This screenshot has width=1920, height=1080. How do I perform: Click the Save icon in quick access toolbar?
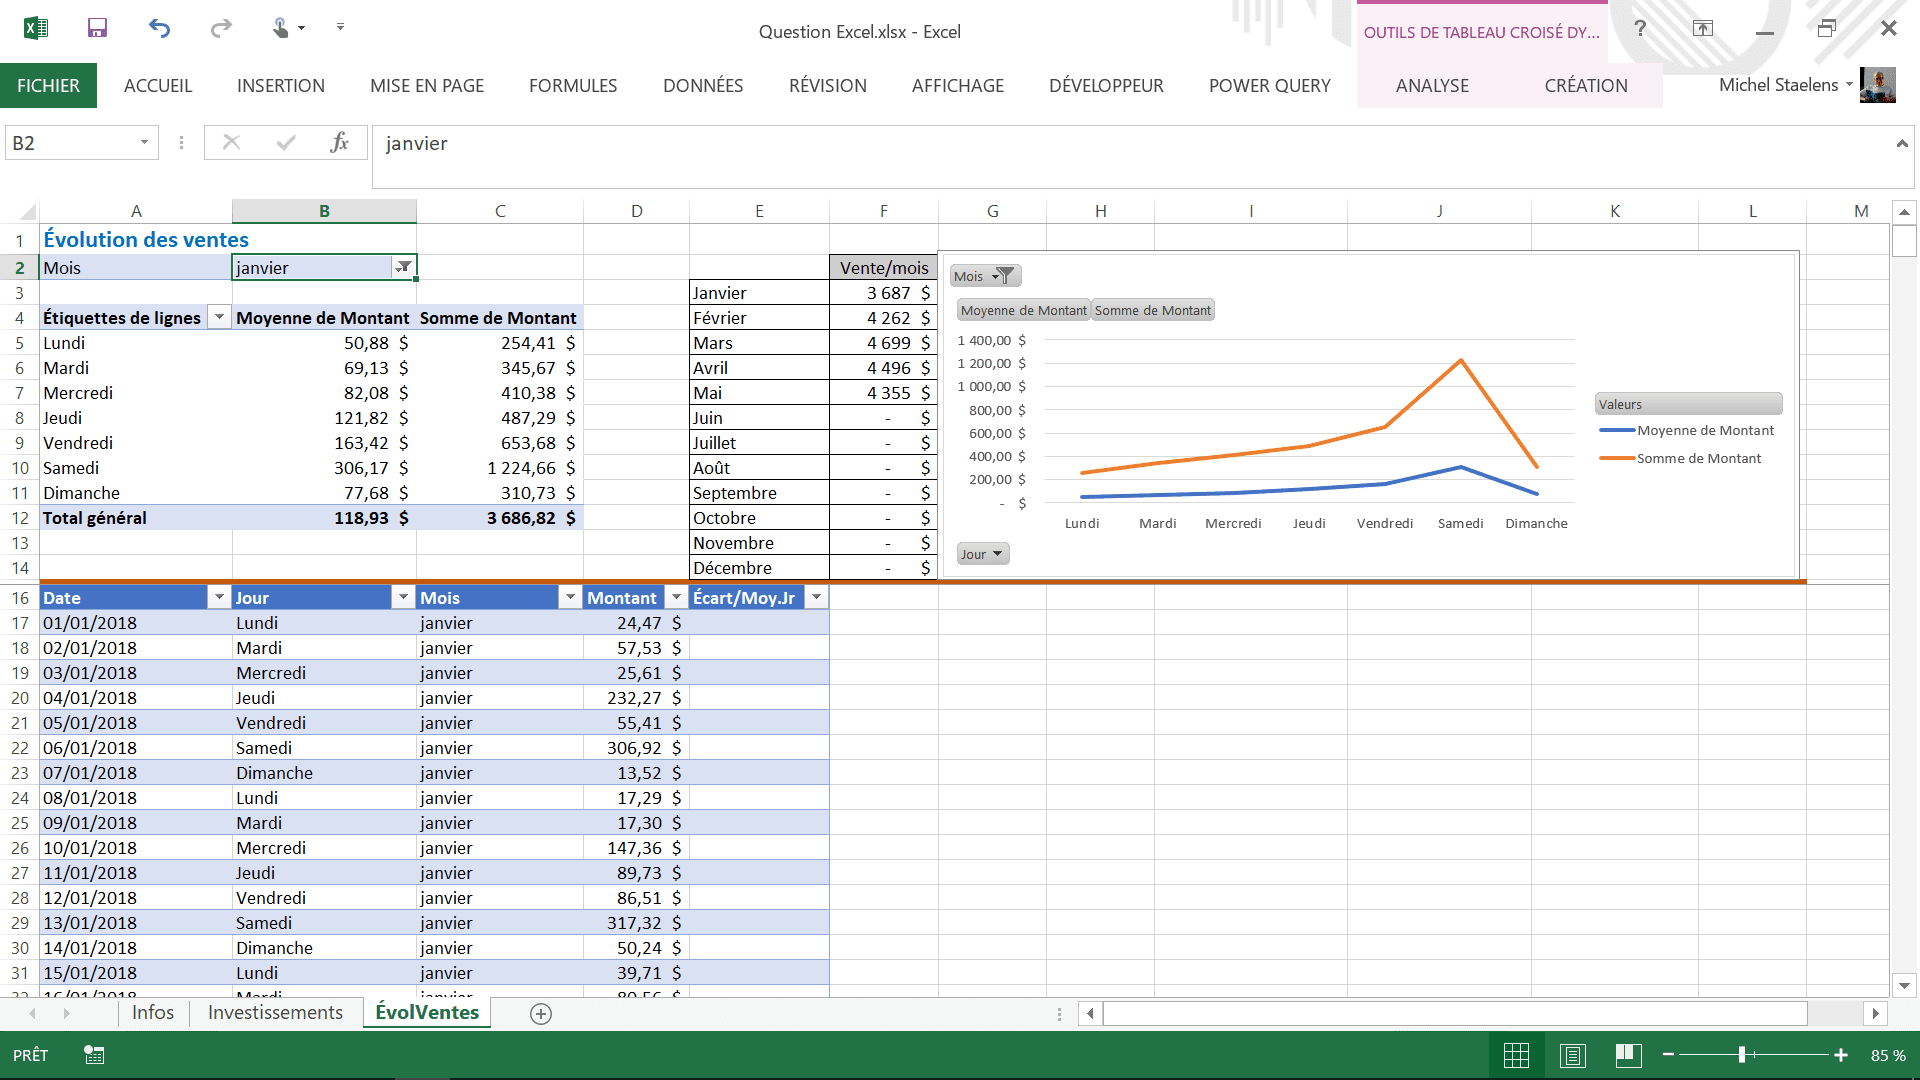[x=97, y=28]
